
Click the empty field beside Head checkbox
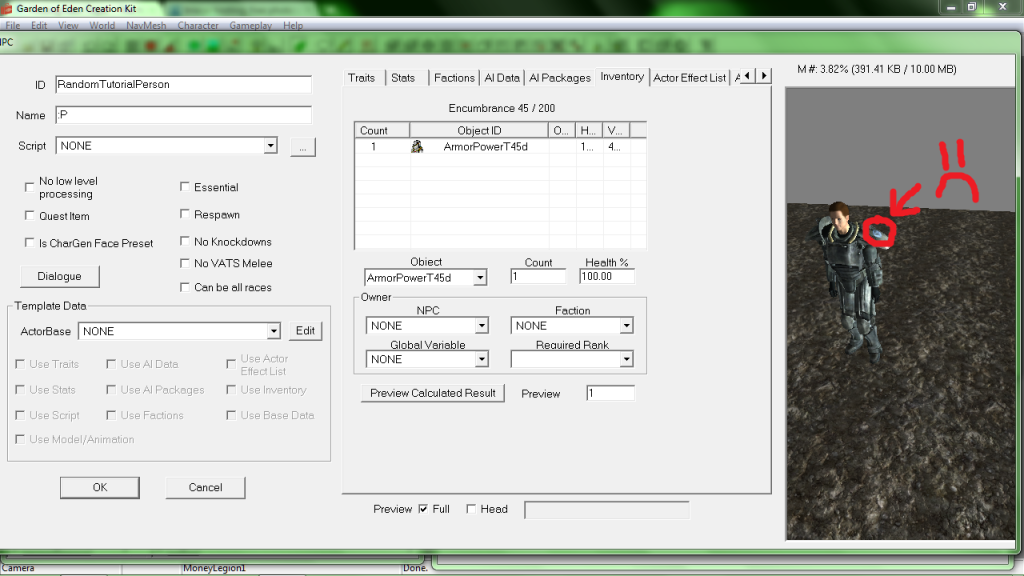607,509
